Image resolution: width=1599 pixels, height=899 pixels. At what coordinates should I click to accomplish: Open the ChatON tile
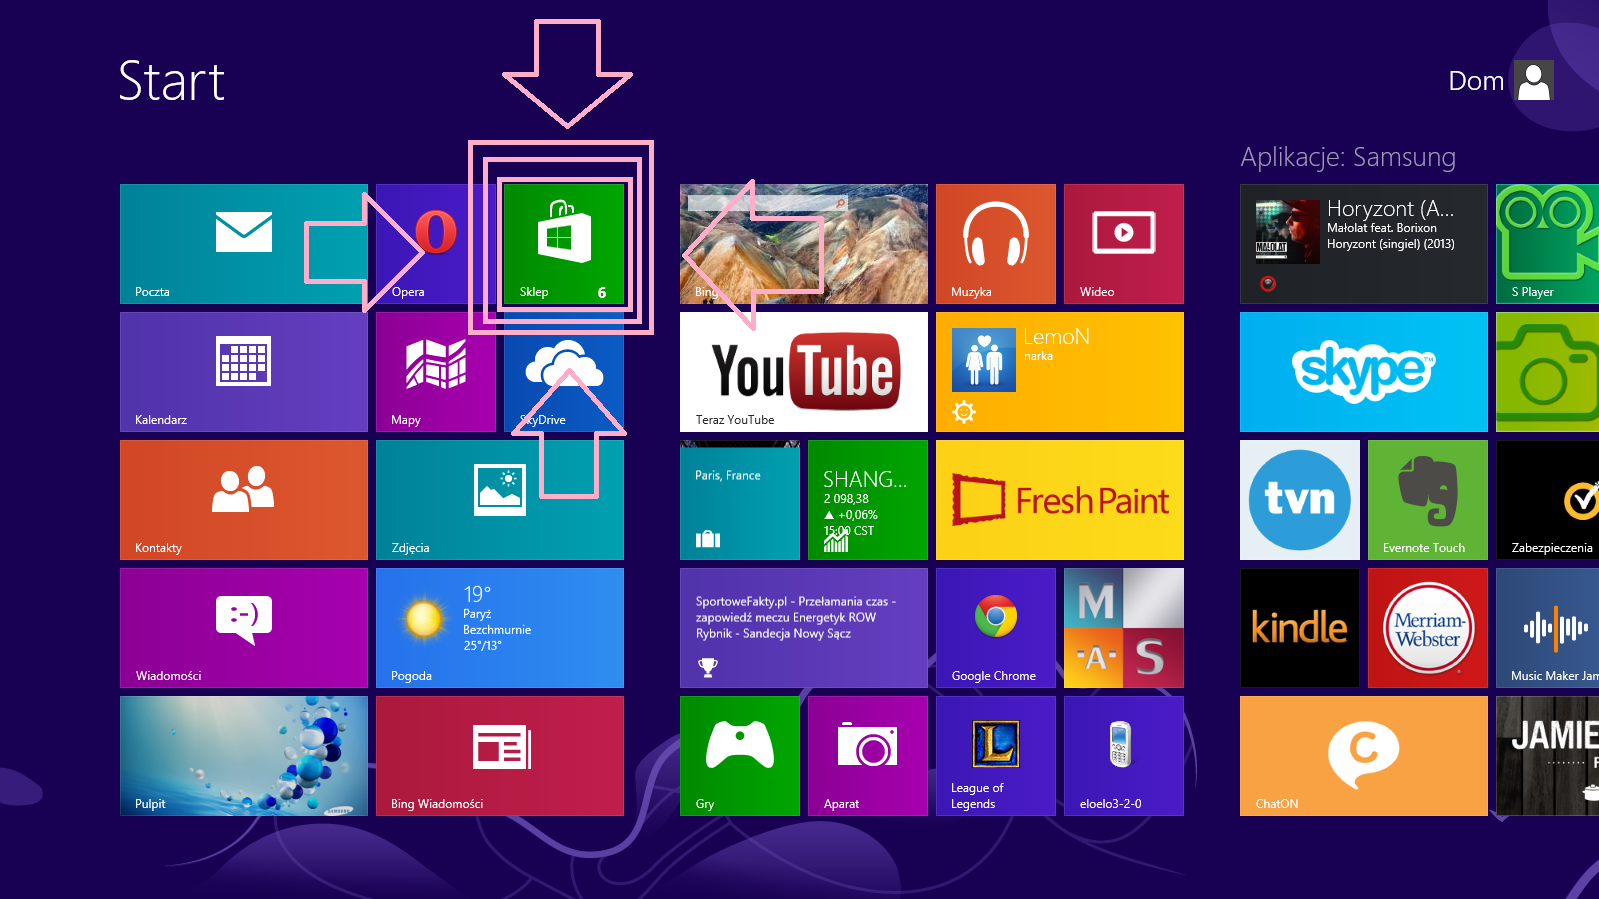1364,756
